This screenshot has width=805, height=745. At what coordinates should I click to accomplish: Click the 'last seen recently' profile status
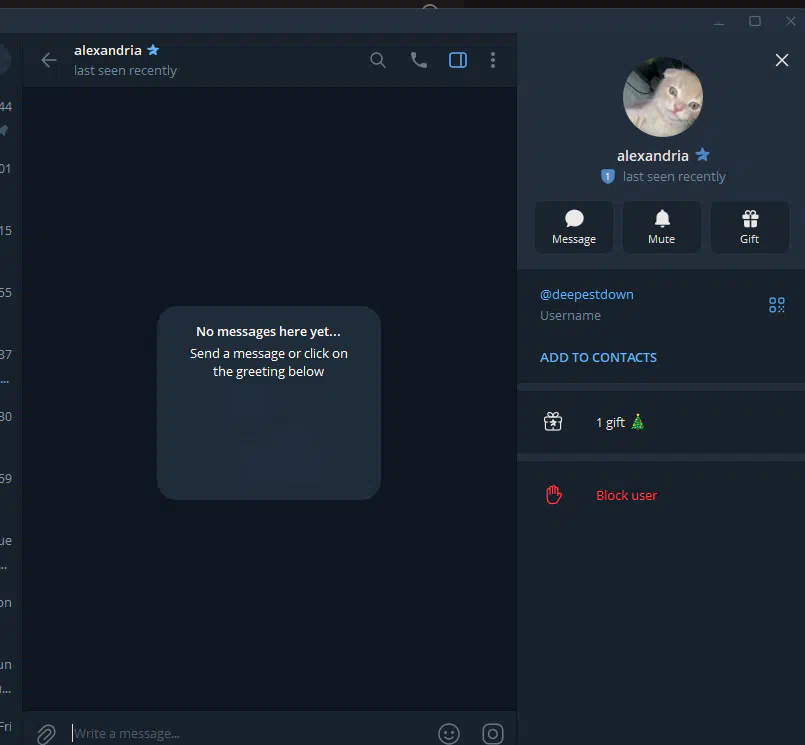[x=674, y=177]
